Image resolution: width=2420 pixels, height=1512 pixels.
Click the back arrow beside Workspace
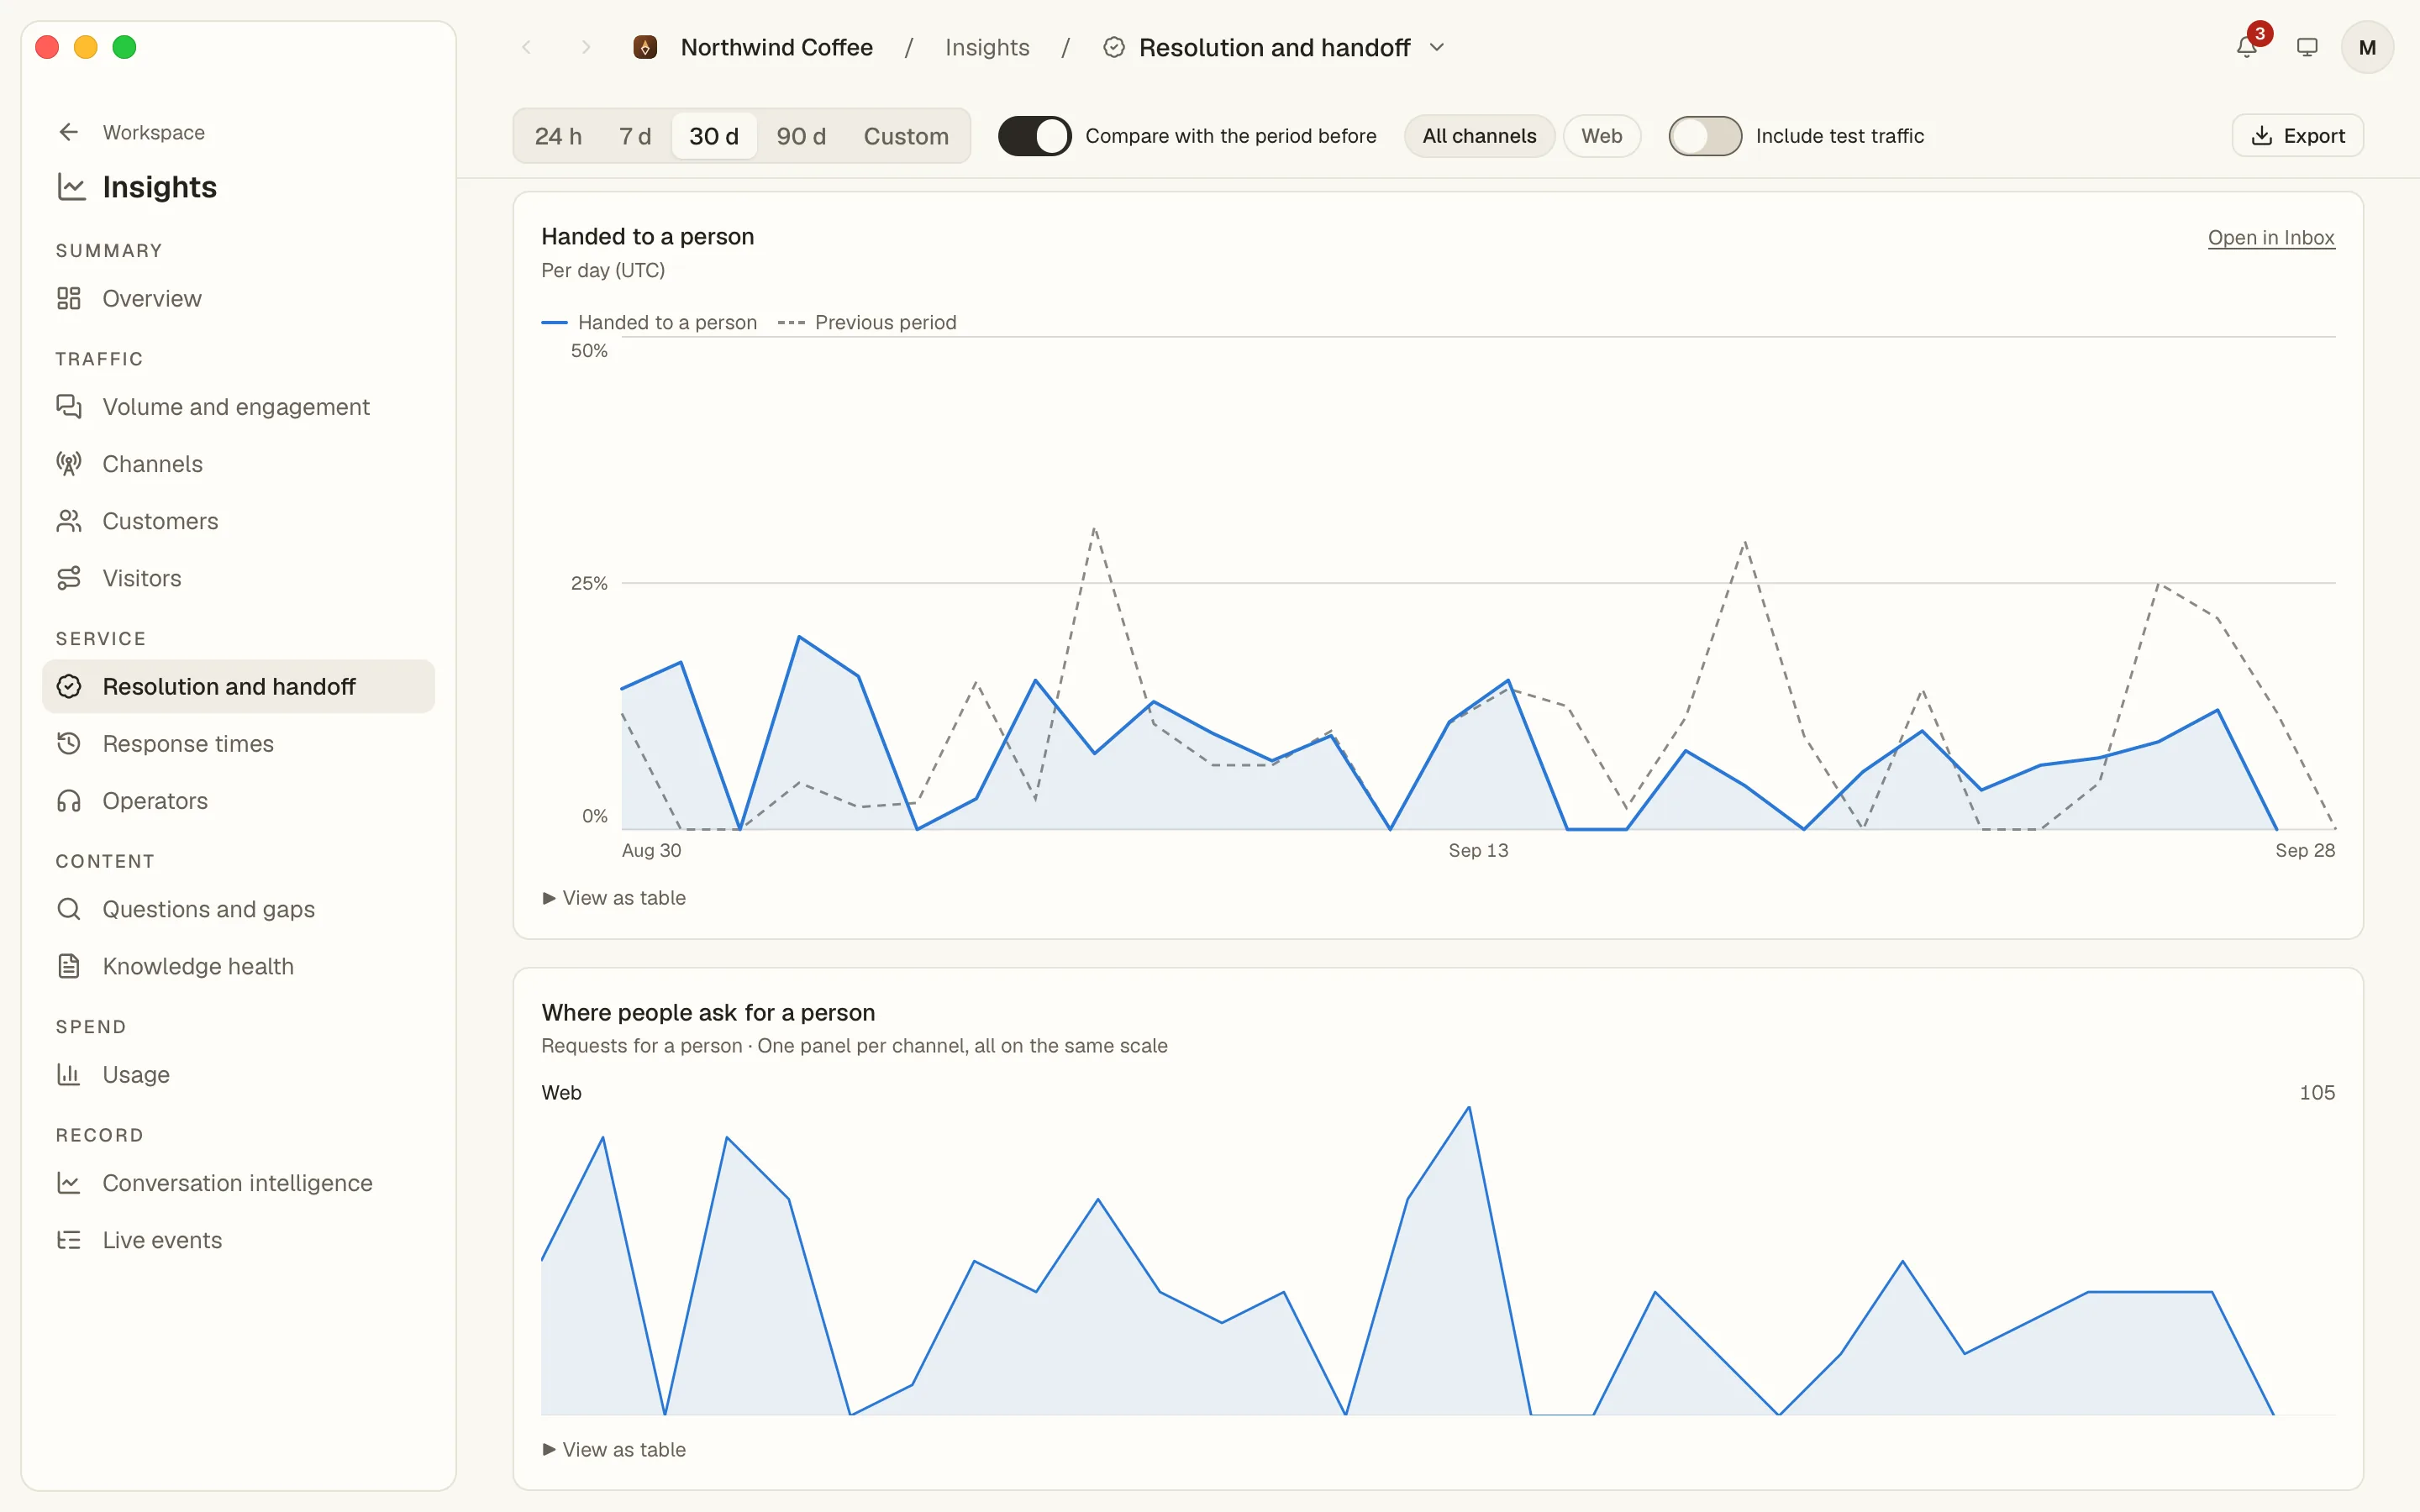(x=69, y=132)
